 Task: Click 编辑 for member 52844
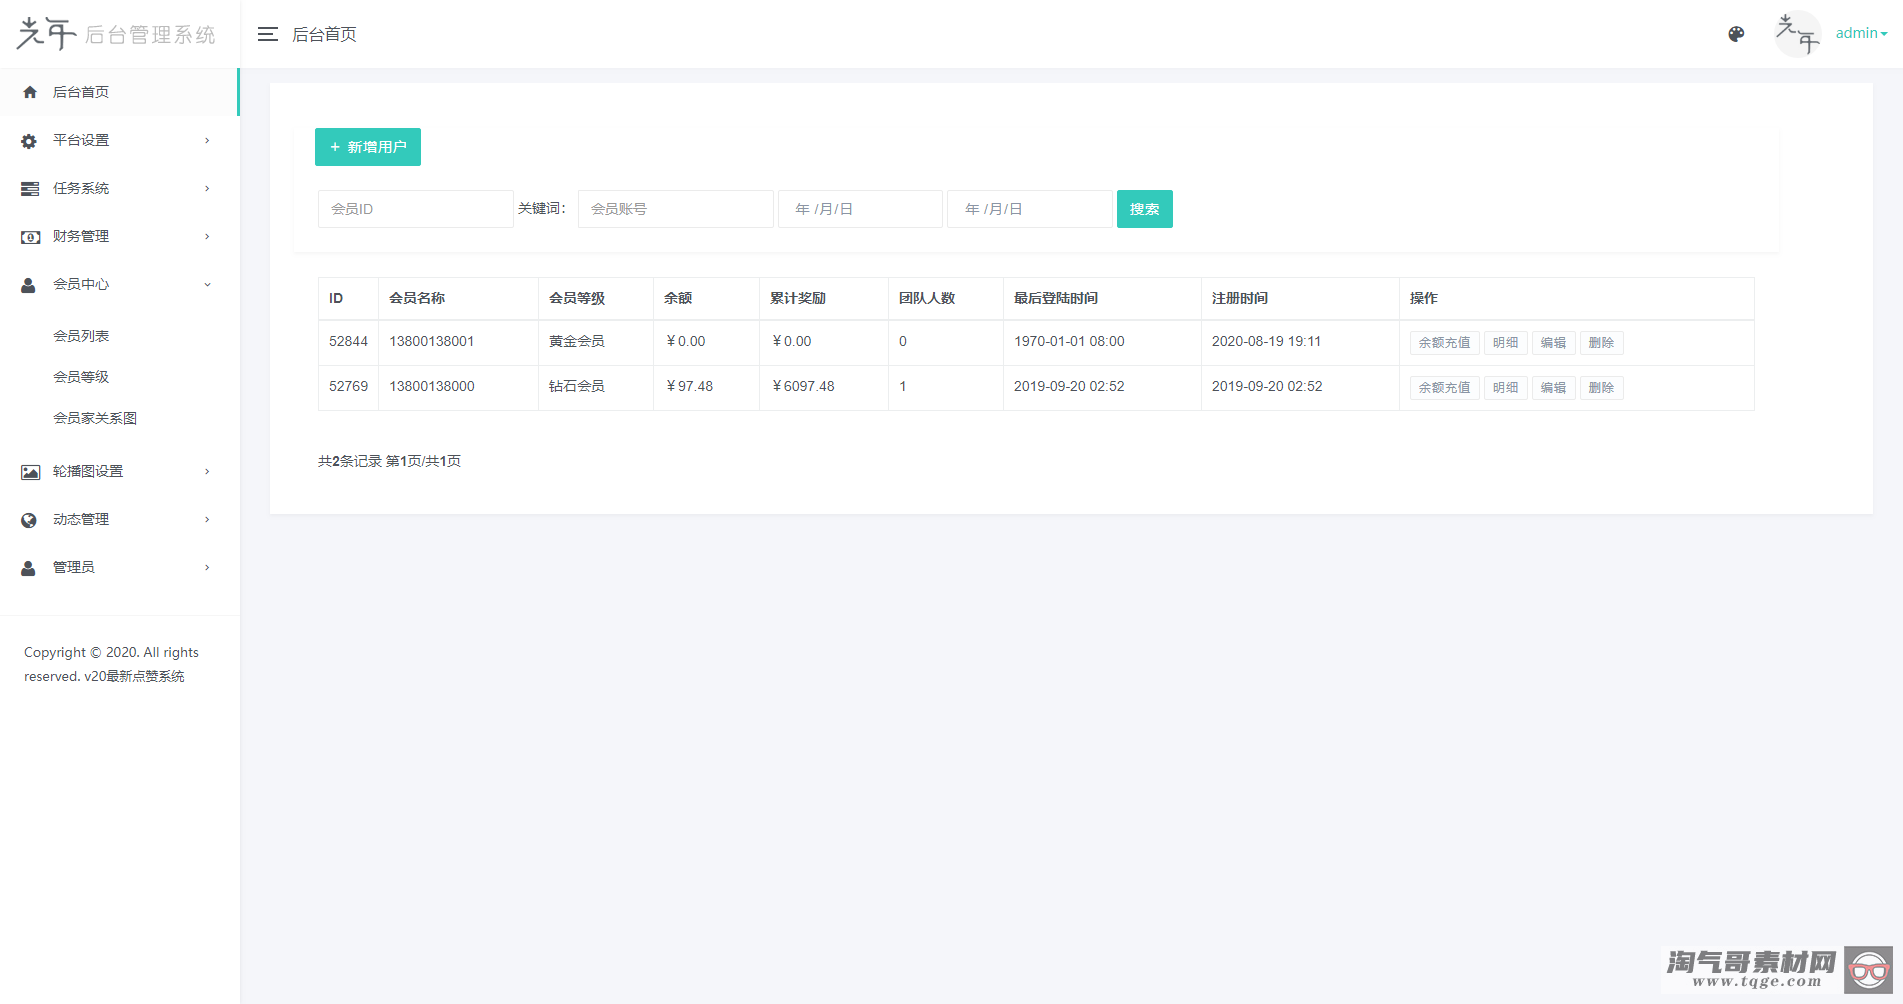[x=1553, y=343]
